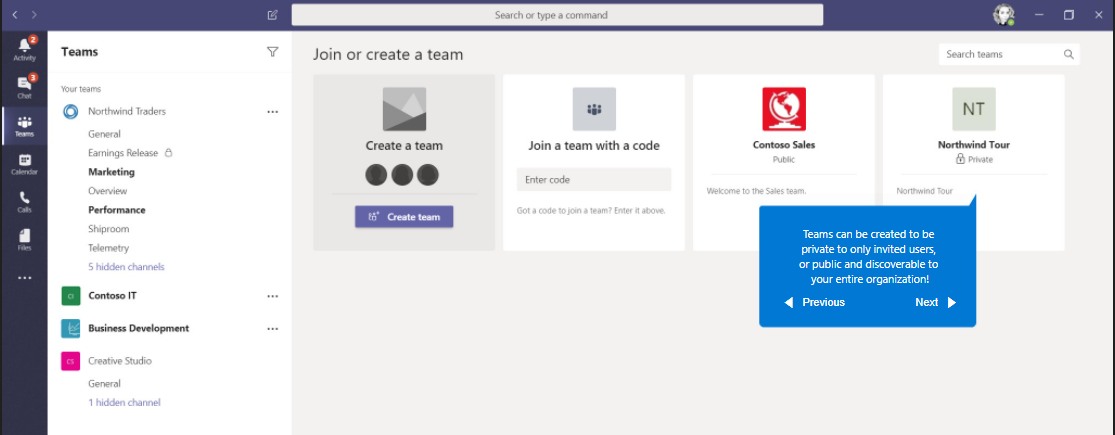
Task: Go back with the left arrow
Action: (15, 14)
